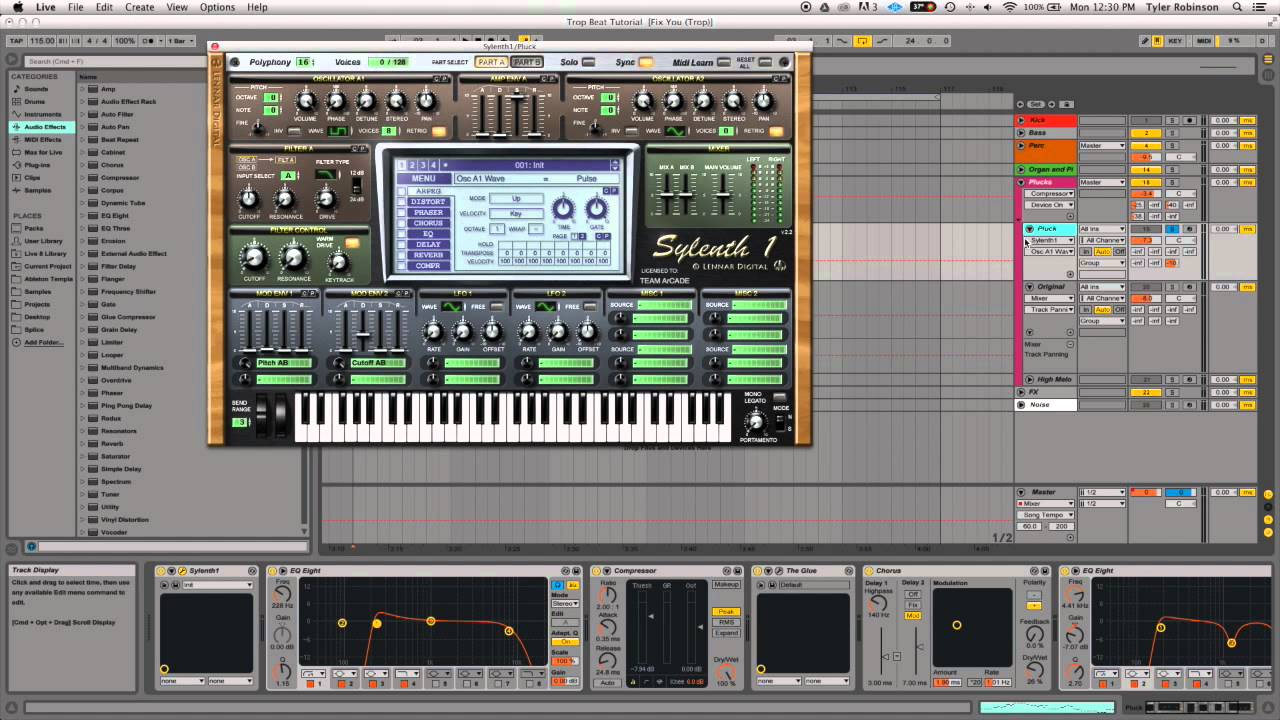Enable the Phaser effect checkbox
This screenshot has height=720, width=1280.
pyautogui.click(x=402, y=212)
